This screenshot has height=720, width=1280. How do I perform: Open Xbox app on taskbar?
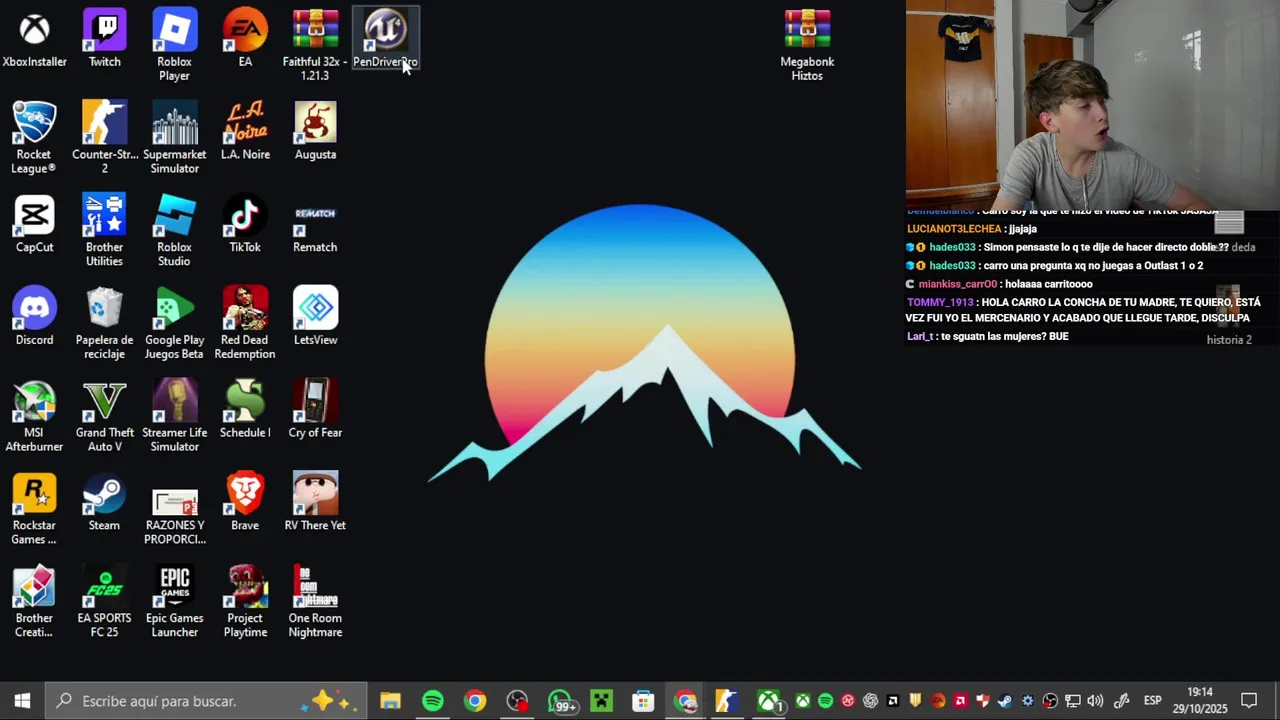pyautogui.click(x=769, y=701)
